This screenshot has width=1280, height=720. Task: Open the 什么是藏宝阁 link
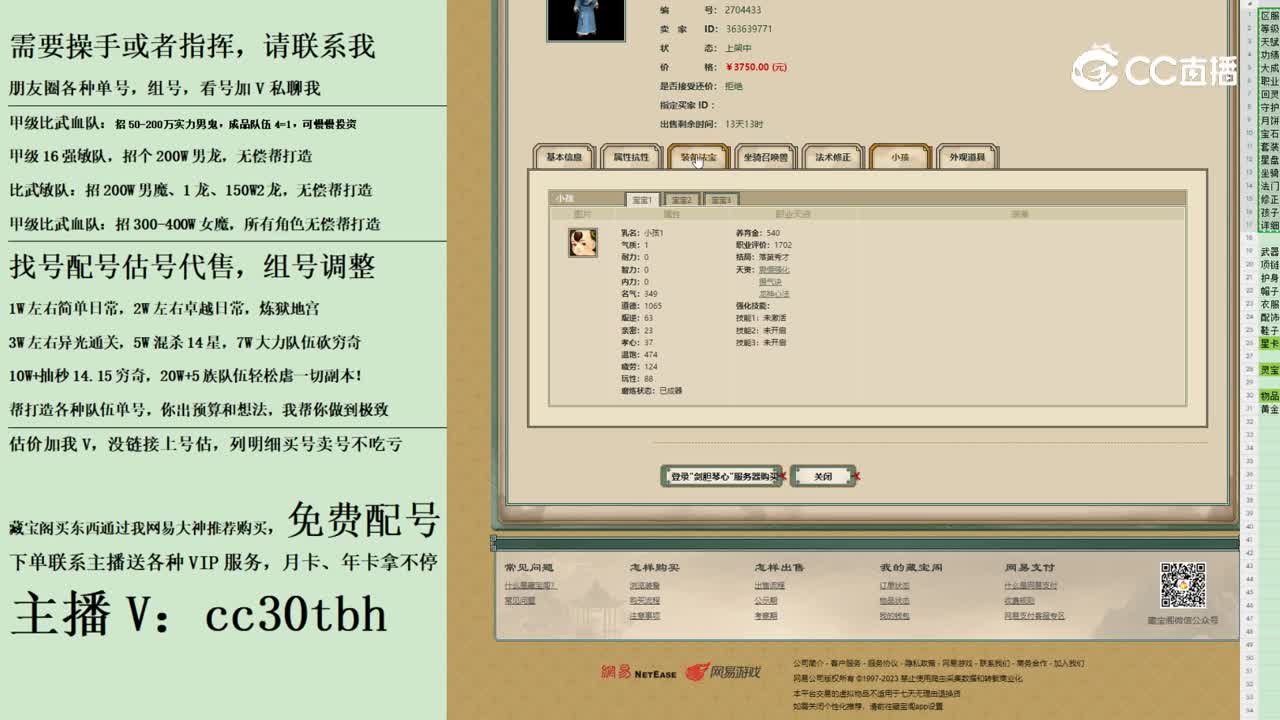pyautogui.click(x=530, y=585)
